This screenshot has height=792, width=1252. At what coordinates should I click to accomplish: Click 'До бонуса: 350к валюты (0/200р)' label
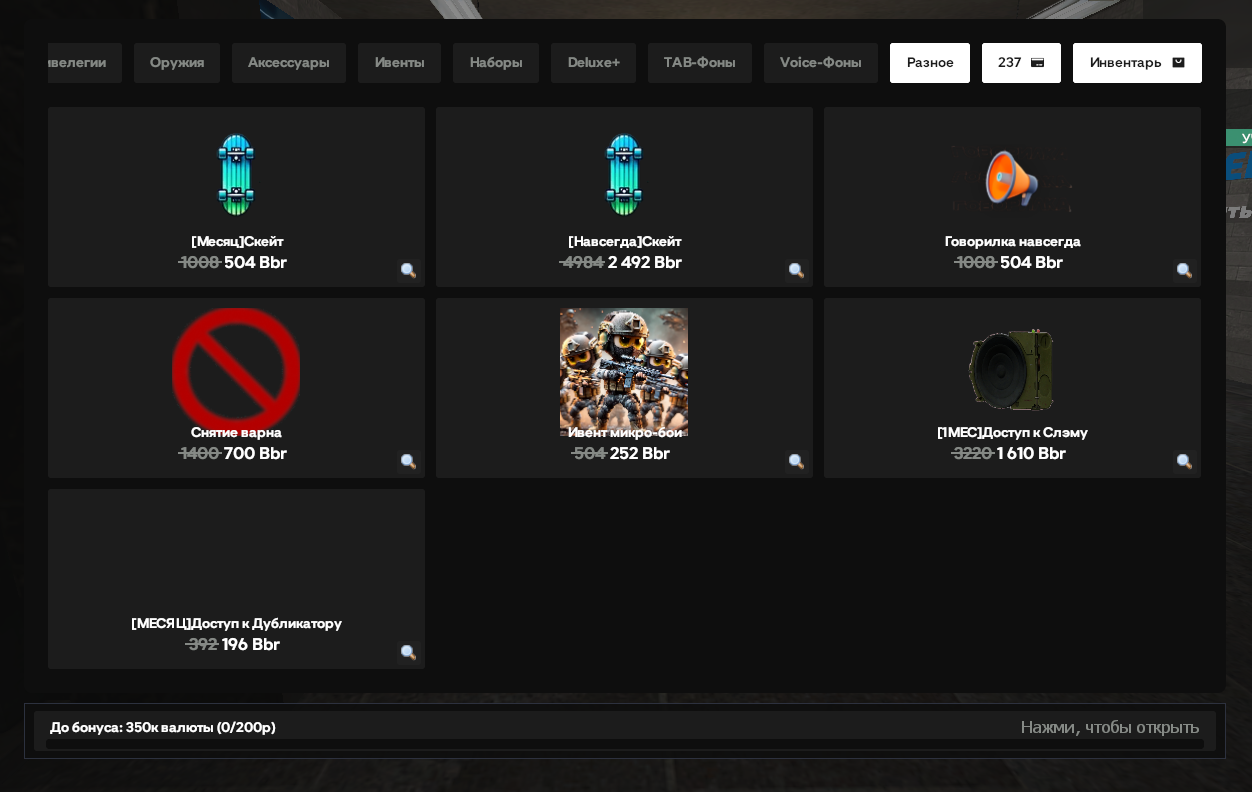click(163, 727)
